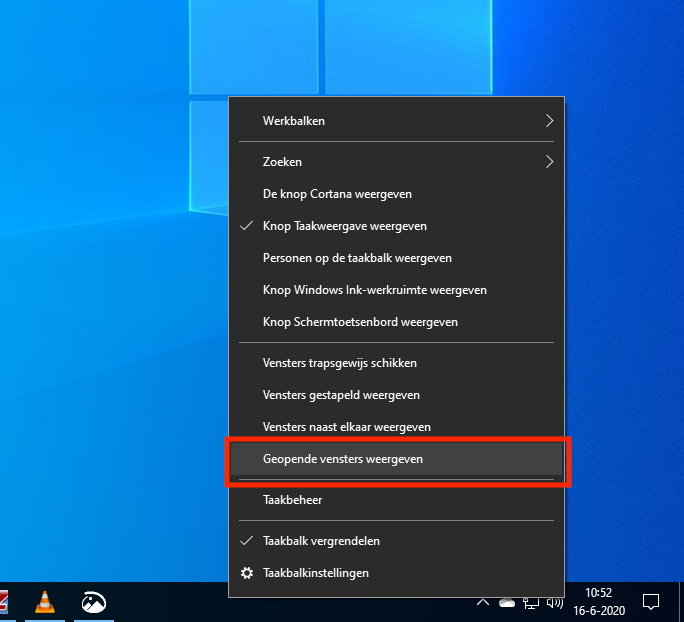Screen dimensions: 684x622
Task: Choose Vensters trapsgewijs schikken
Action: coord(339,363)
